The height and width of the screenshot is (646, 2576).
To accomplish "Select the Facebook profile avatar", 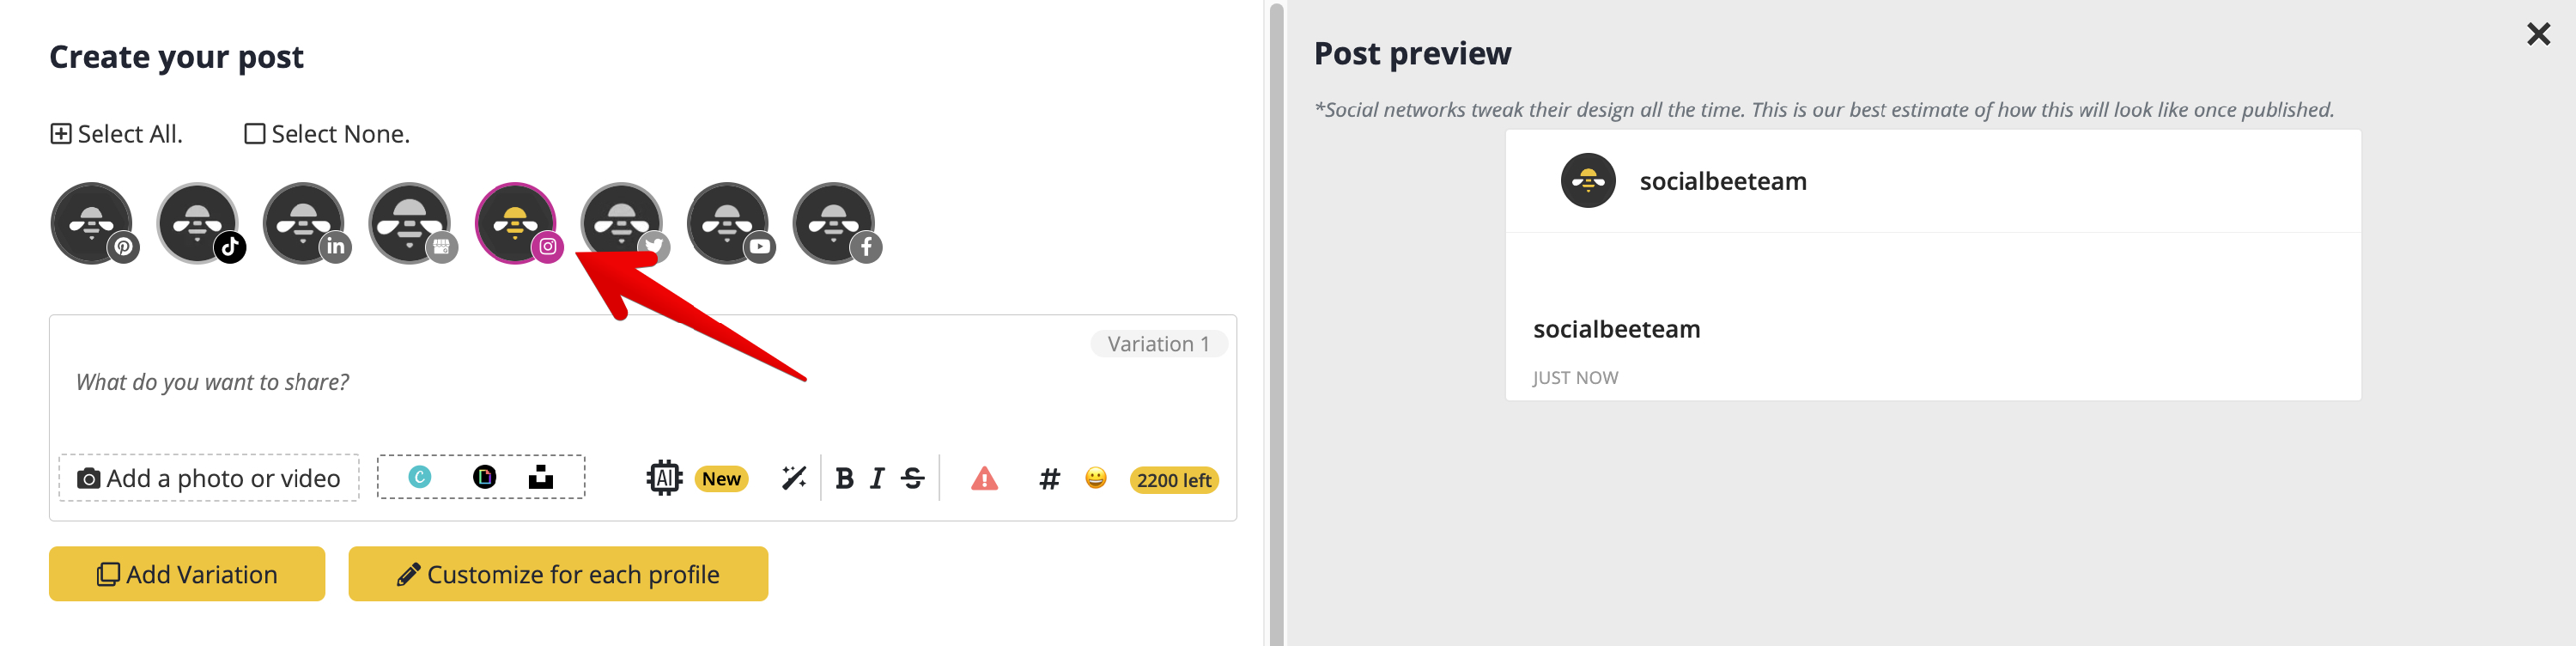I will [x=834, y=223].
